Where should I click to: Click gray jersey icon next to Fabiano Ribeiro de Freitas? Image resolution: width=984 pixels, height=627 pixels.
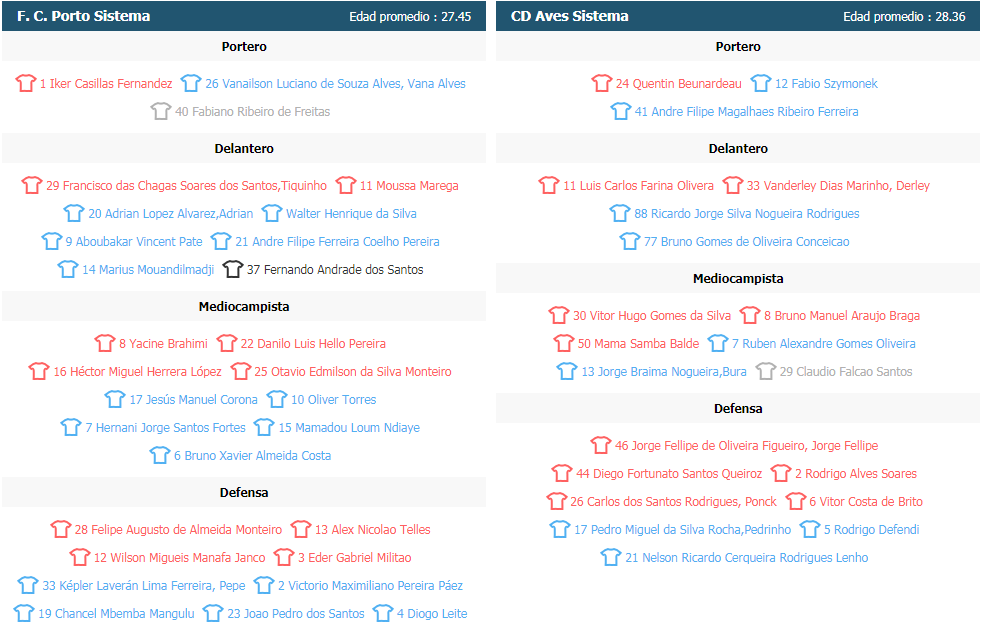(161, 111)
